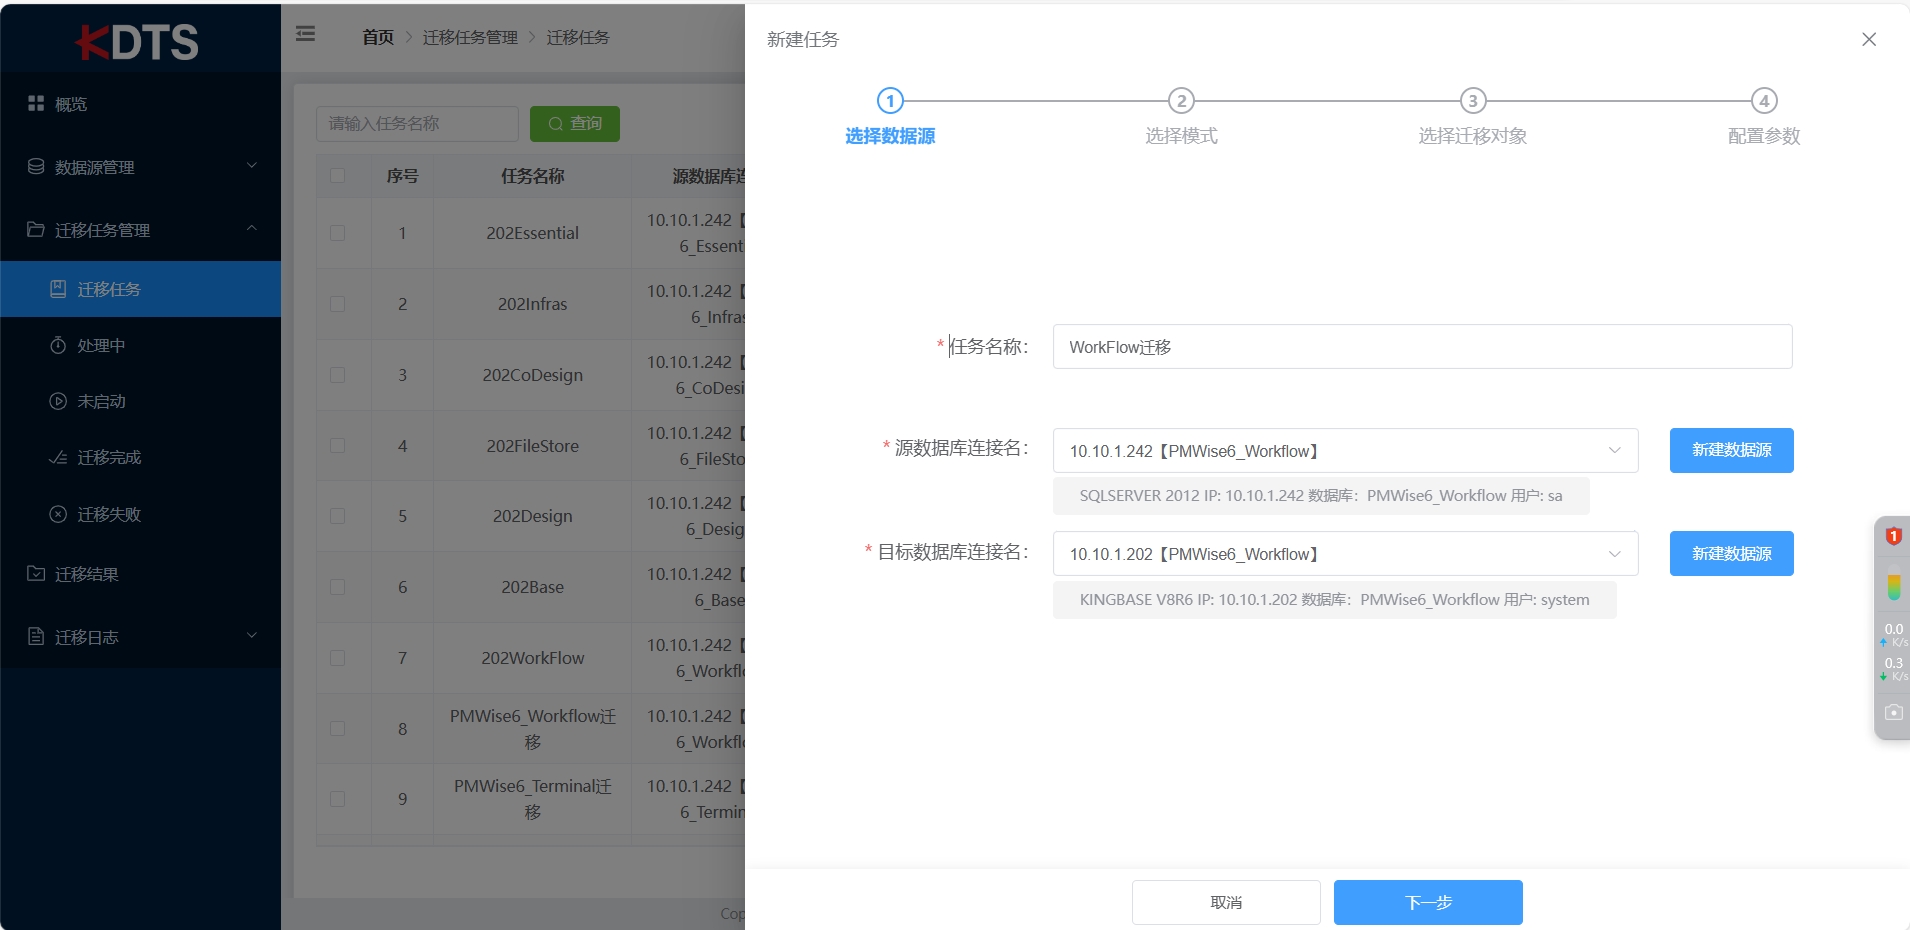Screen dimensions: 1910x930
Task: Click the 迁移任务管理 breadcrumb
Action: pyautogui.click(x=470, y=37)
